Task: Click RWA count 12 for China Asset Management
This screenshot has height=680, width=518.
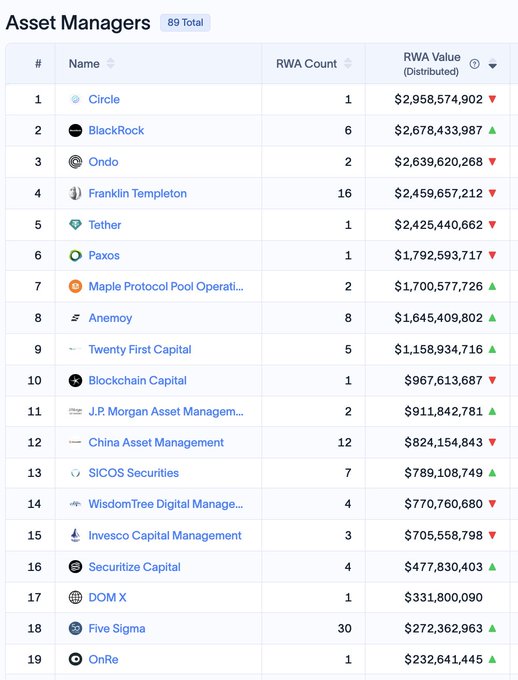Action: pos(345,442)
